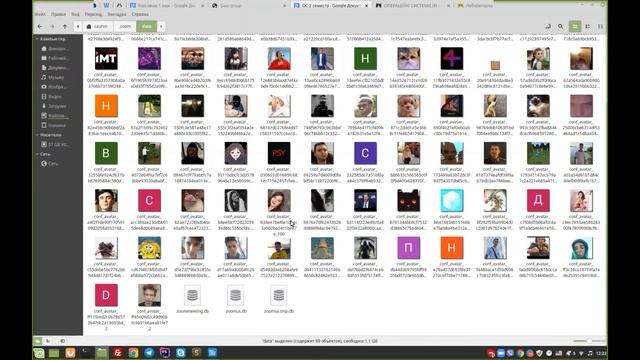Select the iMT logo avatar file

(x=106, y=59)
